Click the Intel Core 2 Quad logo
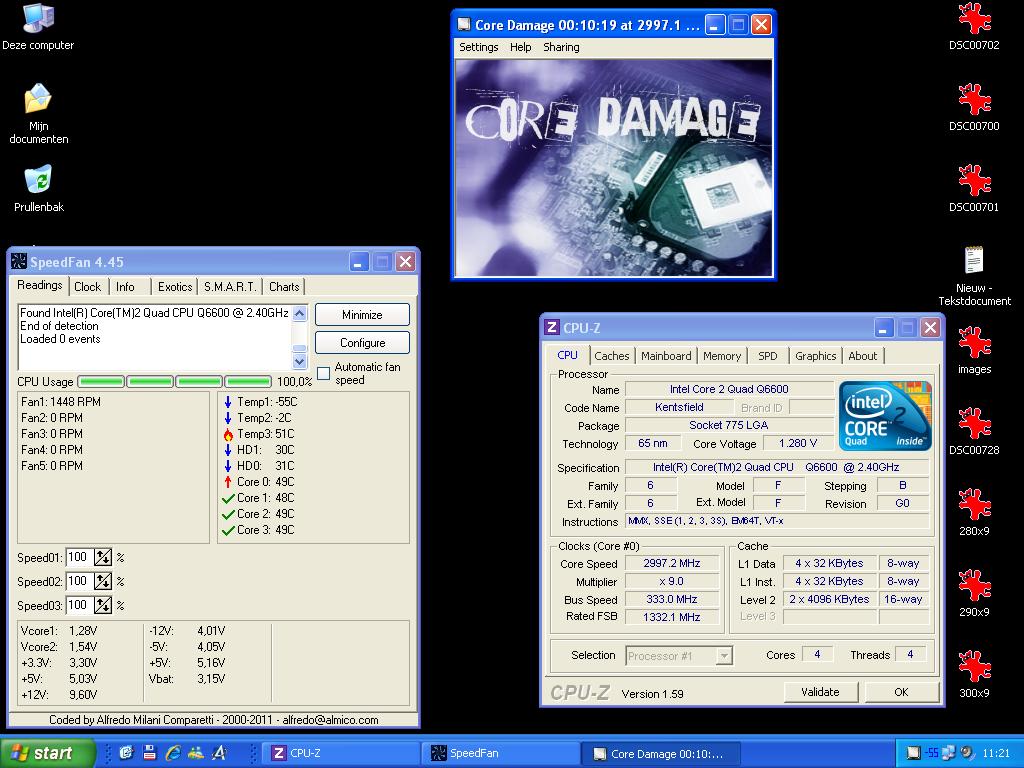 pyautogui.click(x=885, y=415)
